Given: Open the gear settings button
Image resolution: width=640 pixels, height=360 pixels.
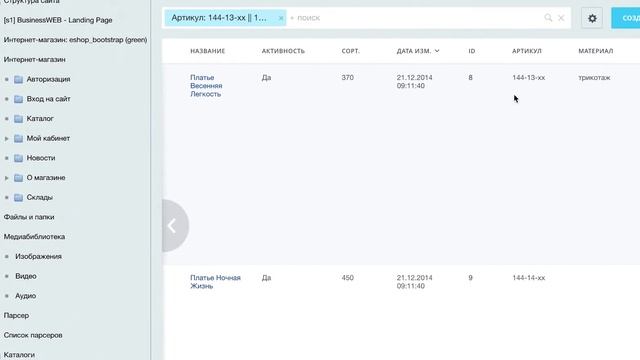Looking at the screenshot, I should [x=592, y=18].
